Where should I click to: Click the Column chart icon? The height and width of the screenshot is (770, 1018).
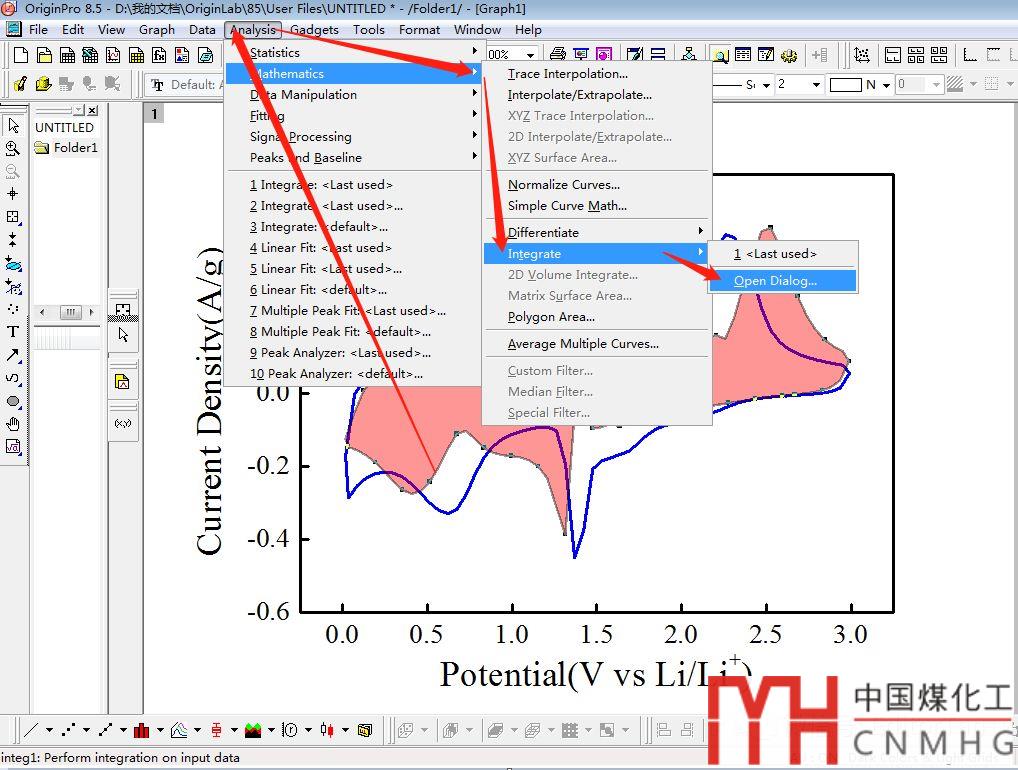click(x=141, y=730)
